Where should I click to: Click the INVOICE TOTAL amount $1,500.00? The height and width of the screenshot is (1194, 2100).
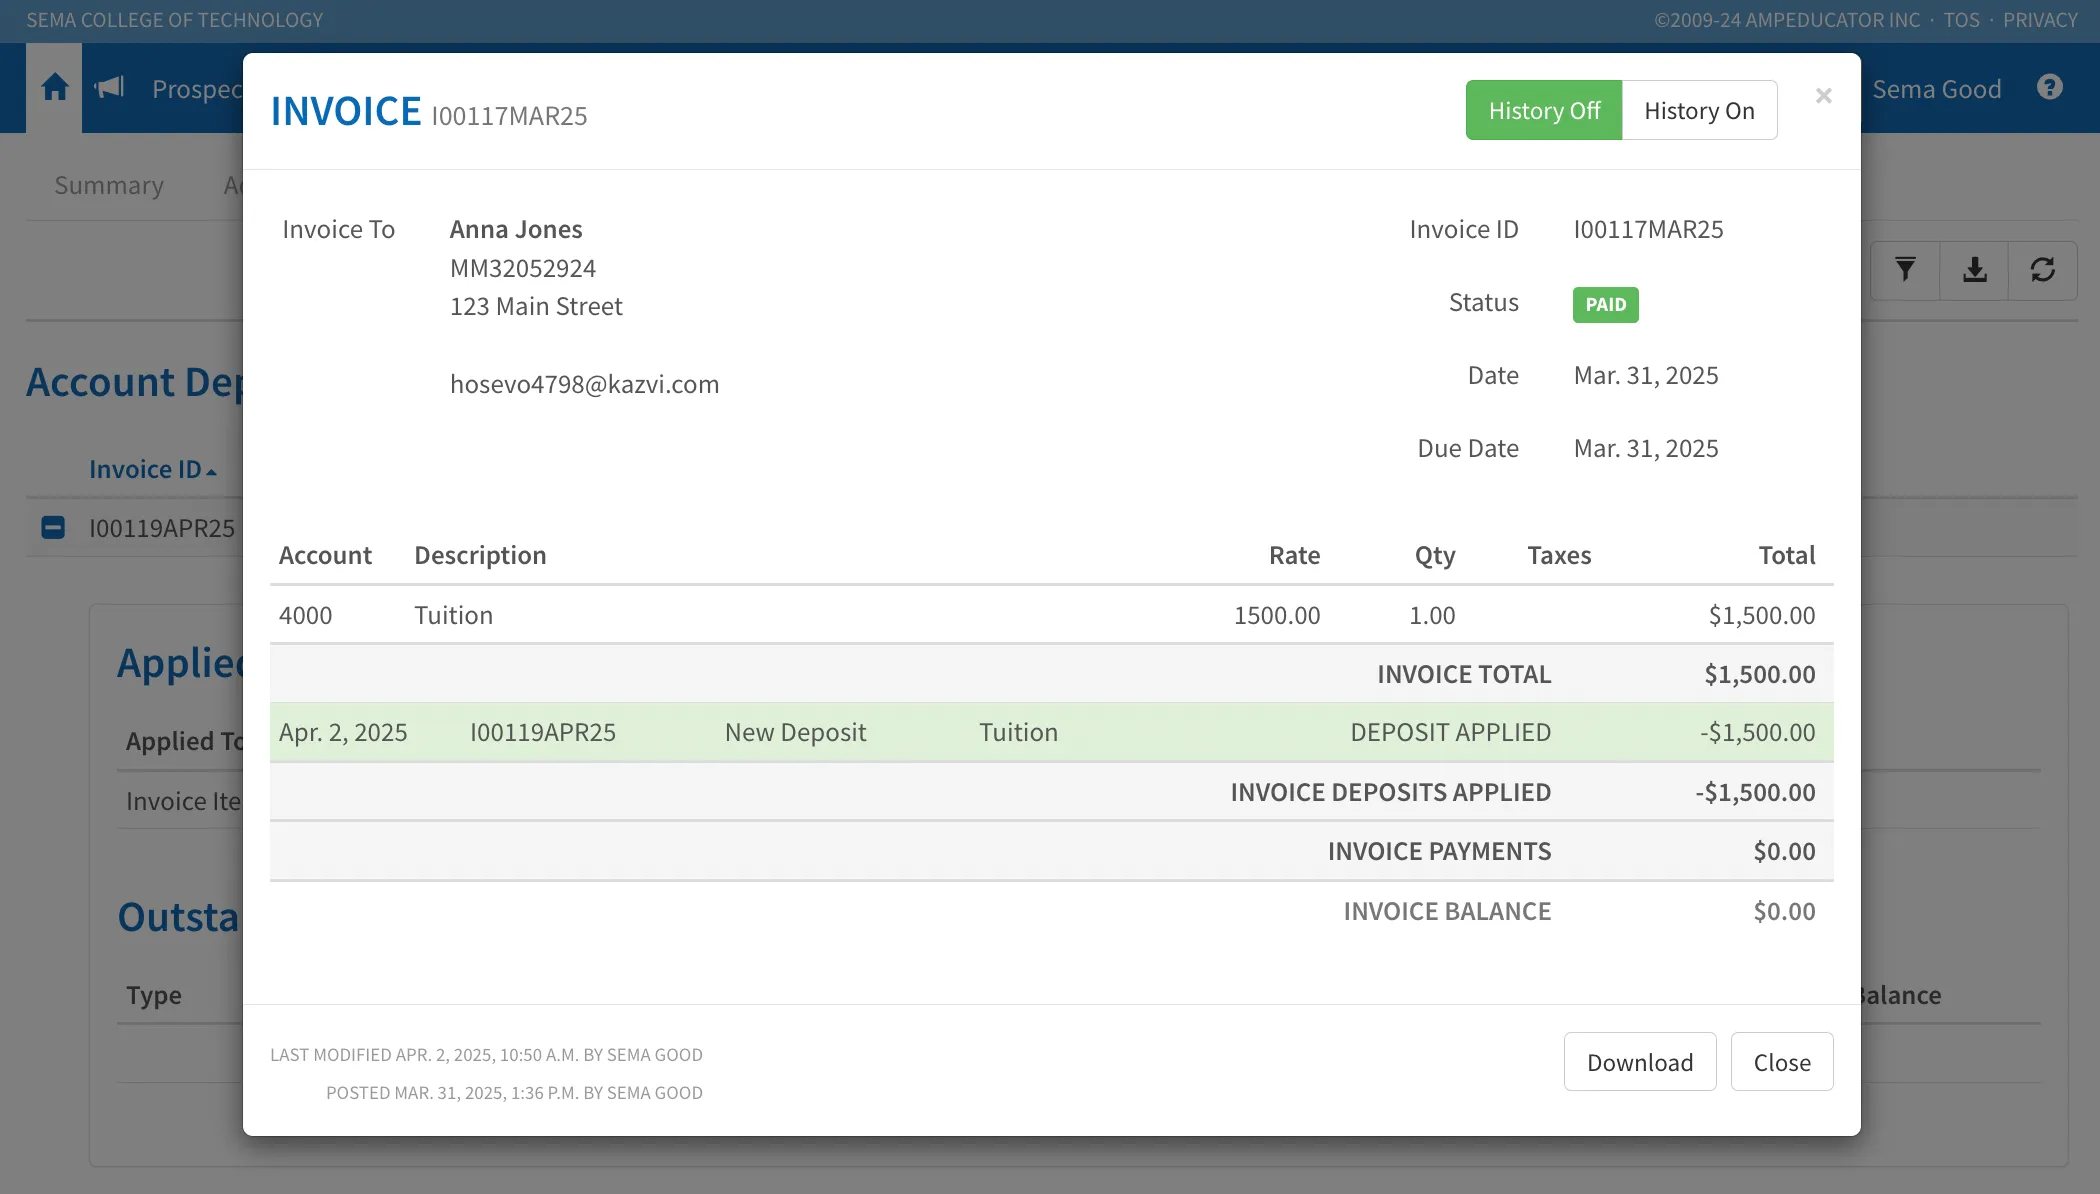click(x=1760, y=674)
